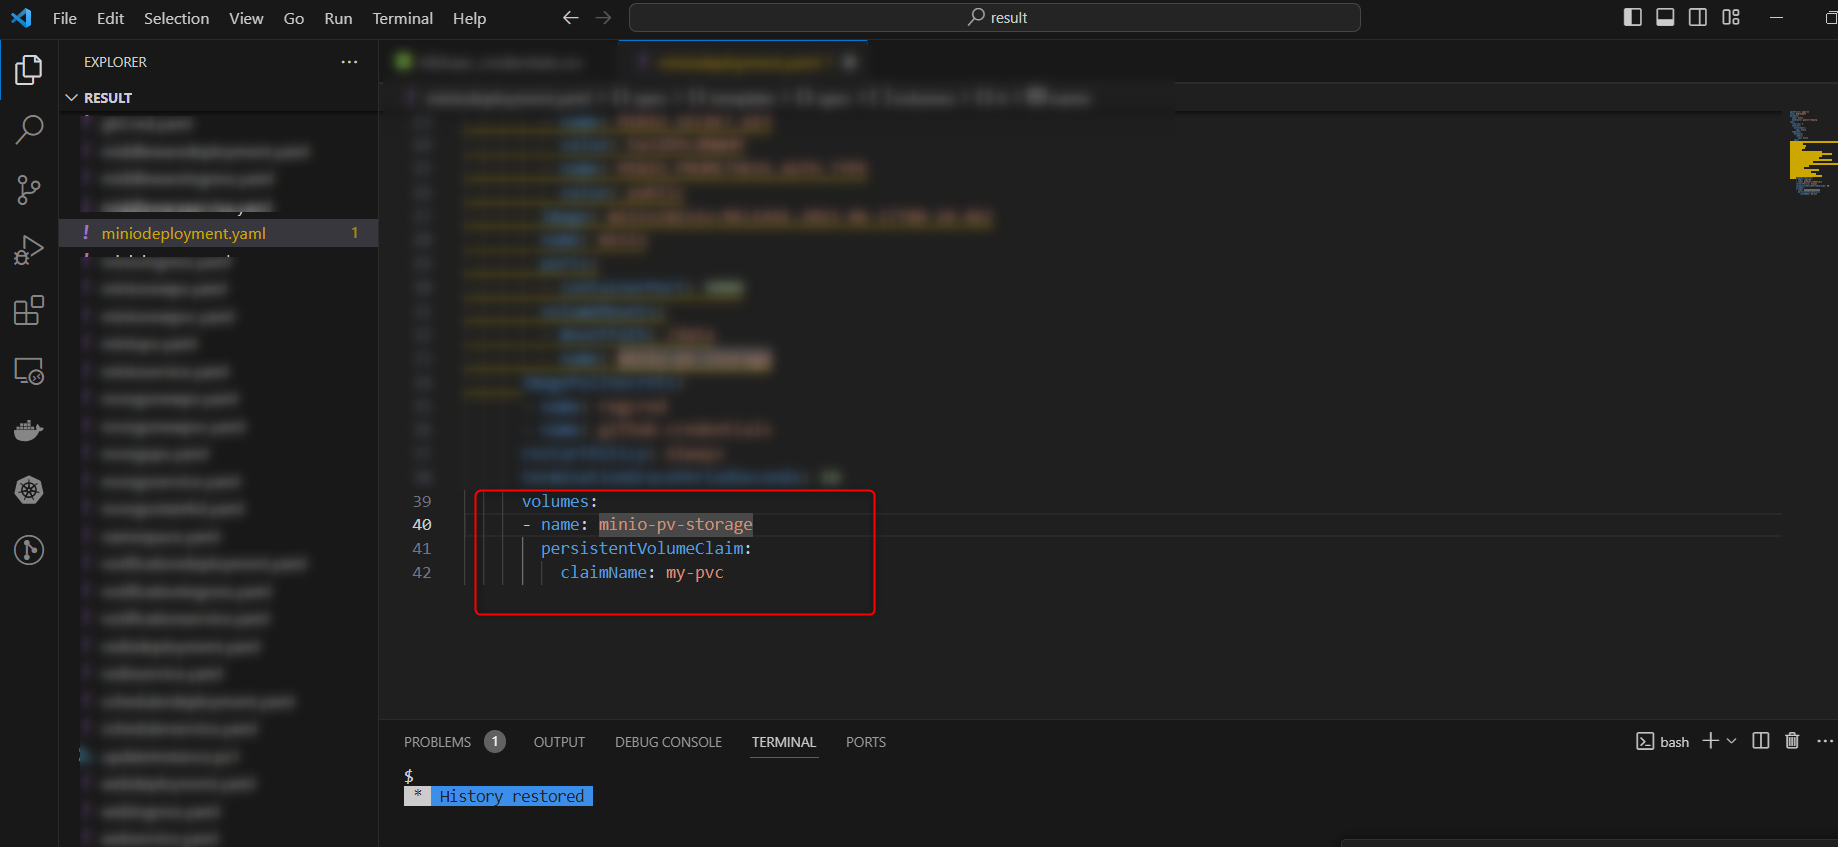Click the 'minio-pv-storage' value in editor
The width and height of the screenshot is (1838, 847).
coord(676,524)
